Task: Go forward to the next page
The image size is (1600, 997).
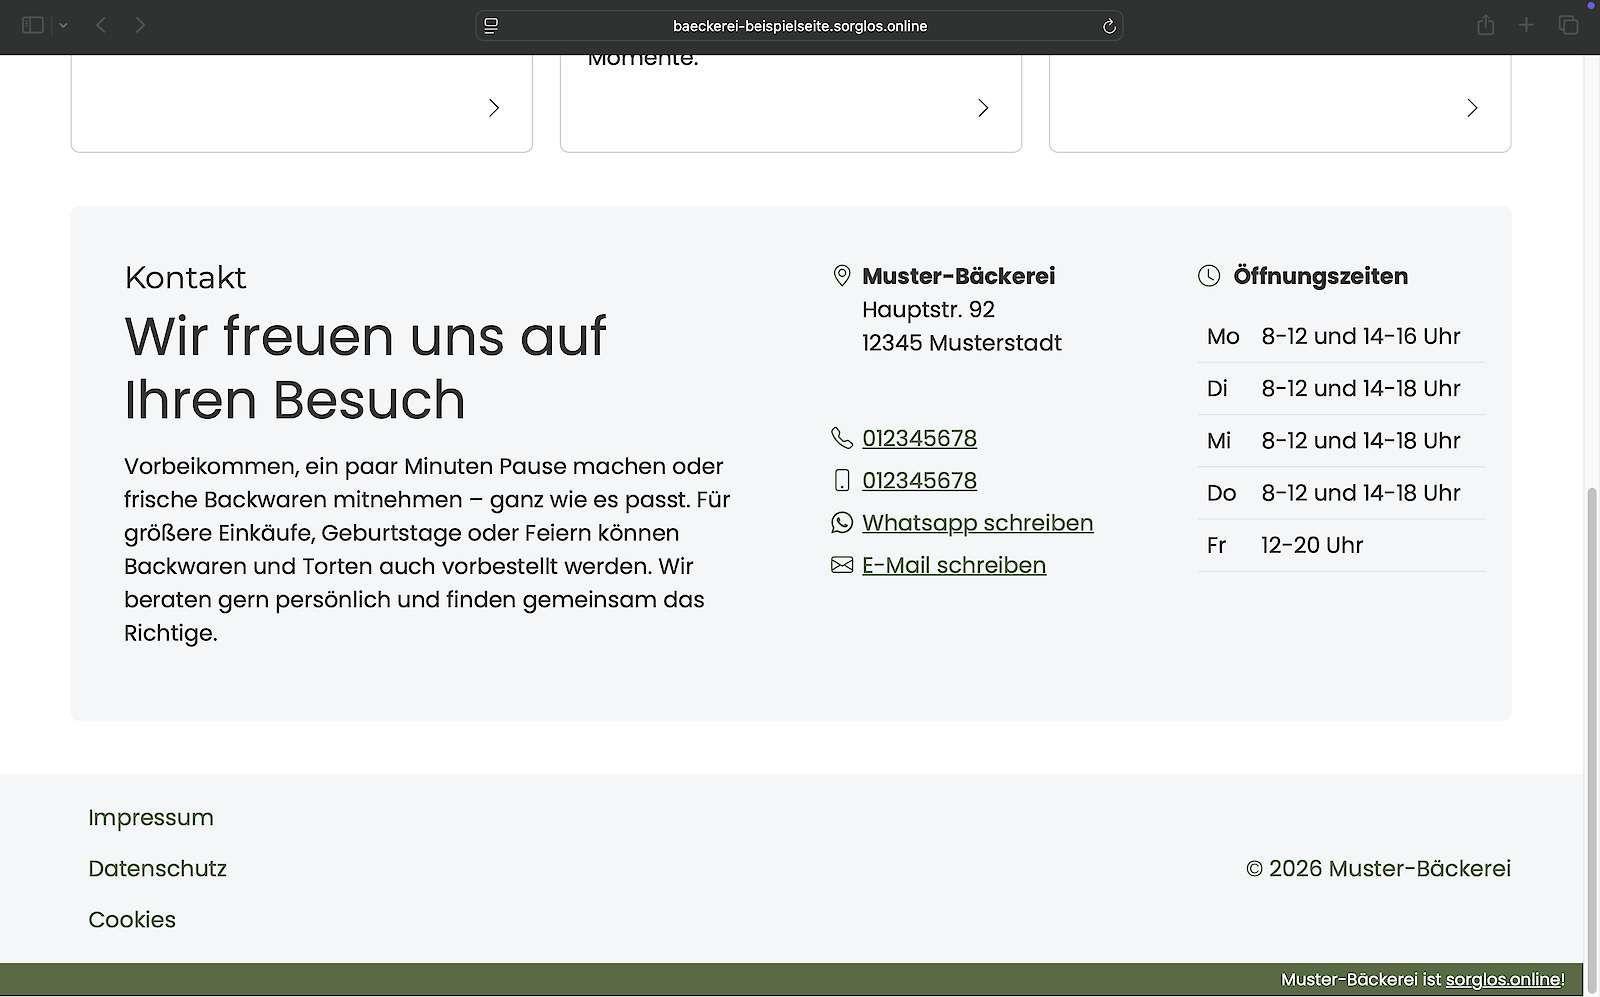Action: point(140,25)
